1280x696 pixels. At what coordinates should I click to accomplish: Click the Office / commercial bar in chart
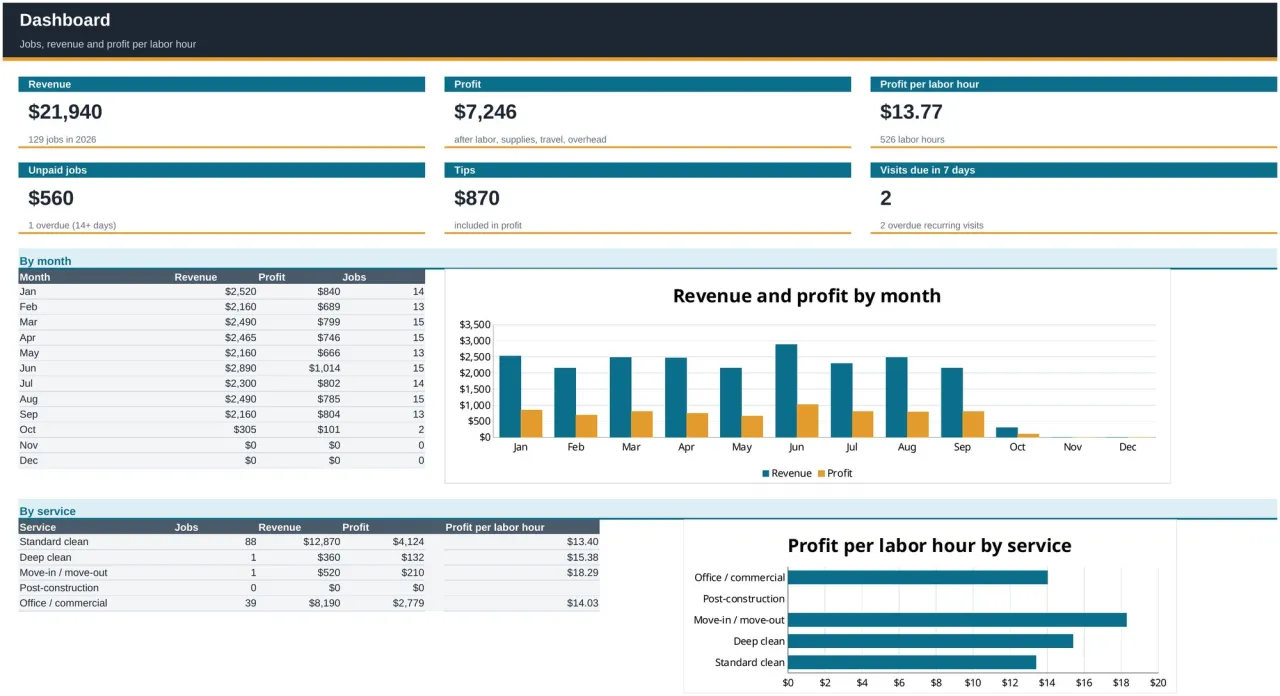coord(918,577)
